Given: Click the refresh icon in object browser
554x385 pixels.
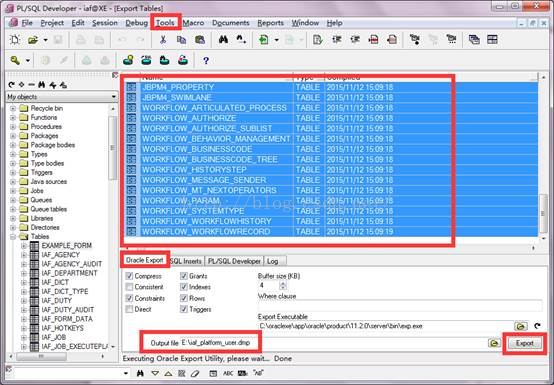Looking at the screenshot, I should (x=11, y=85).
